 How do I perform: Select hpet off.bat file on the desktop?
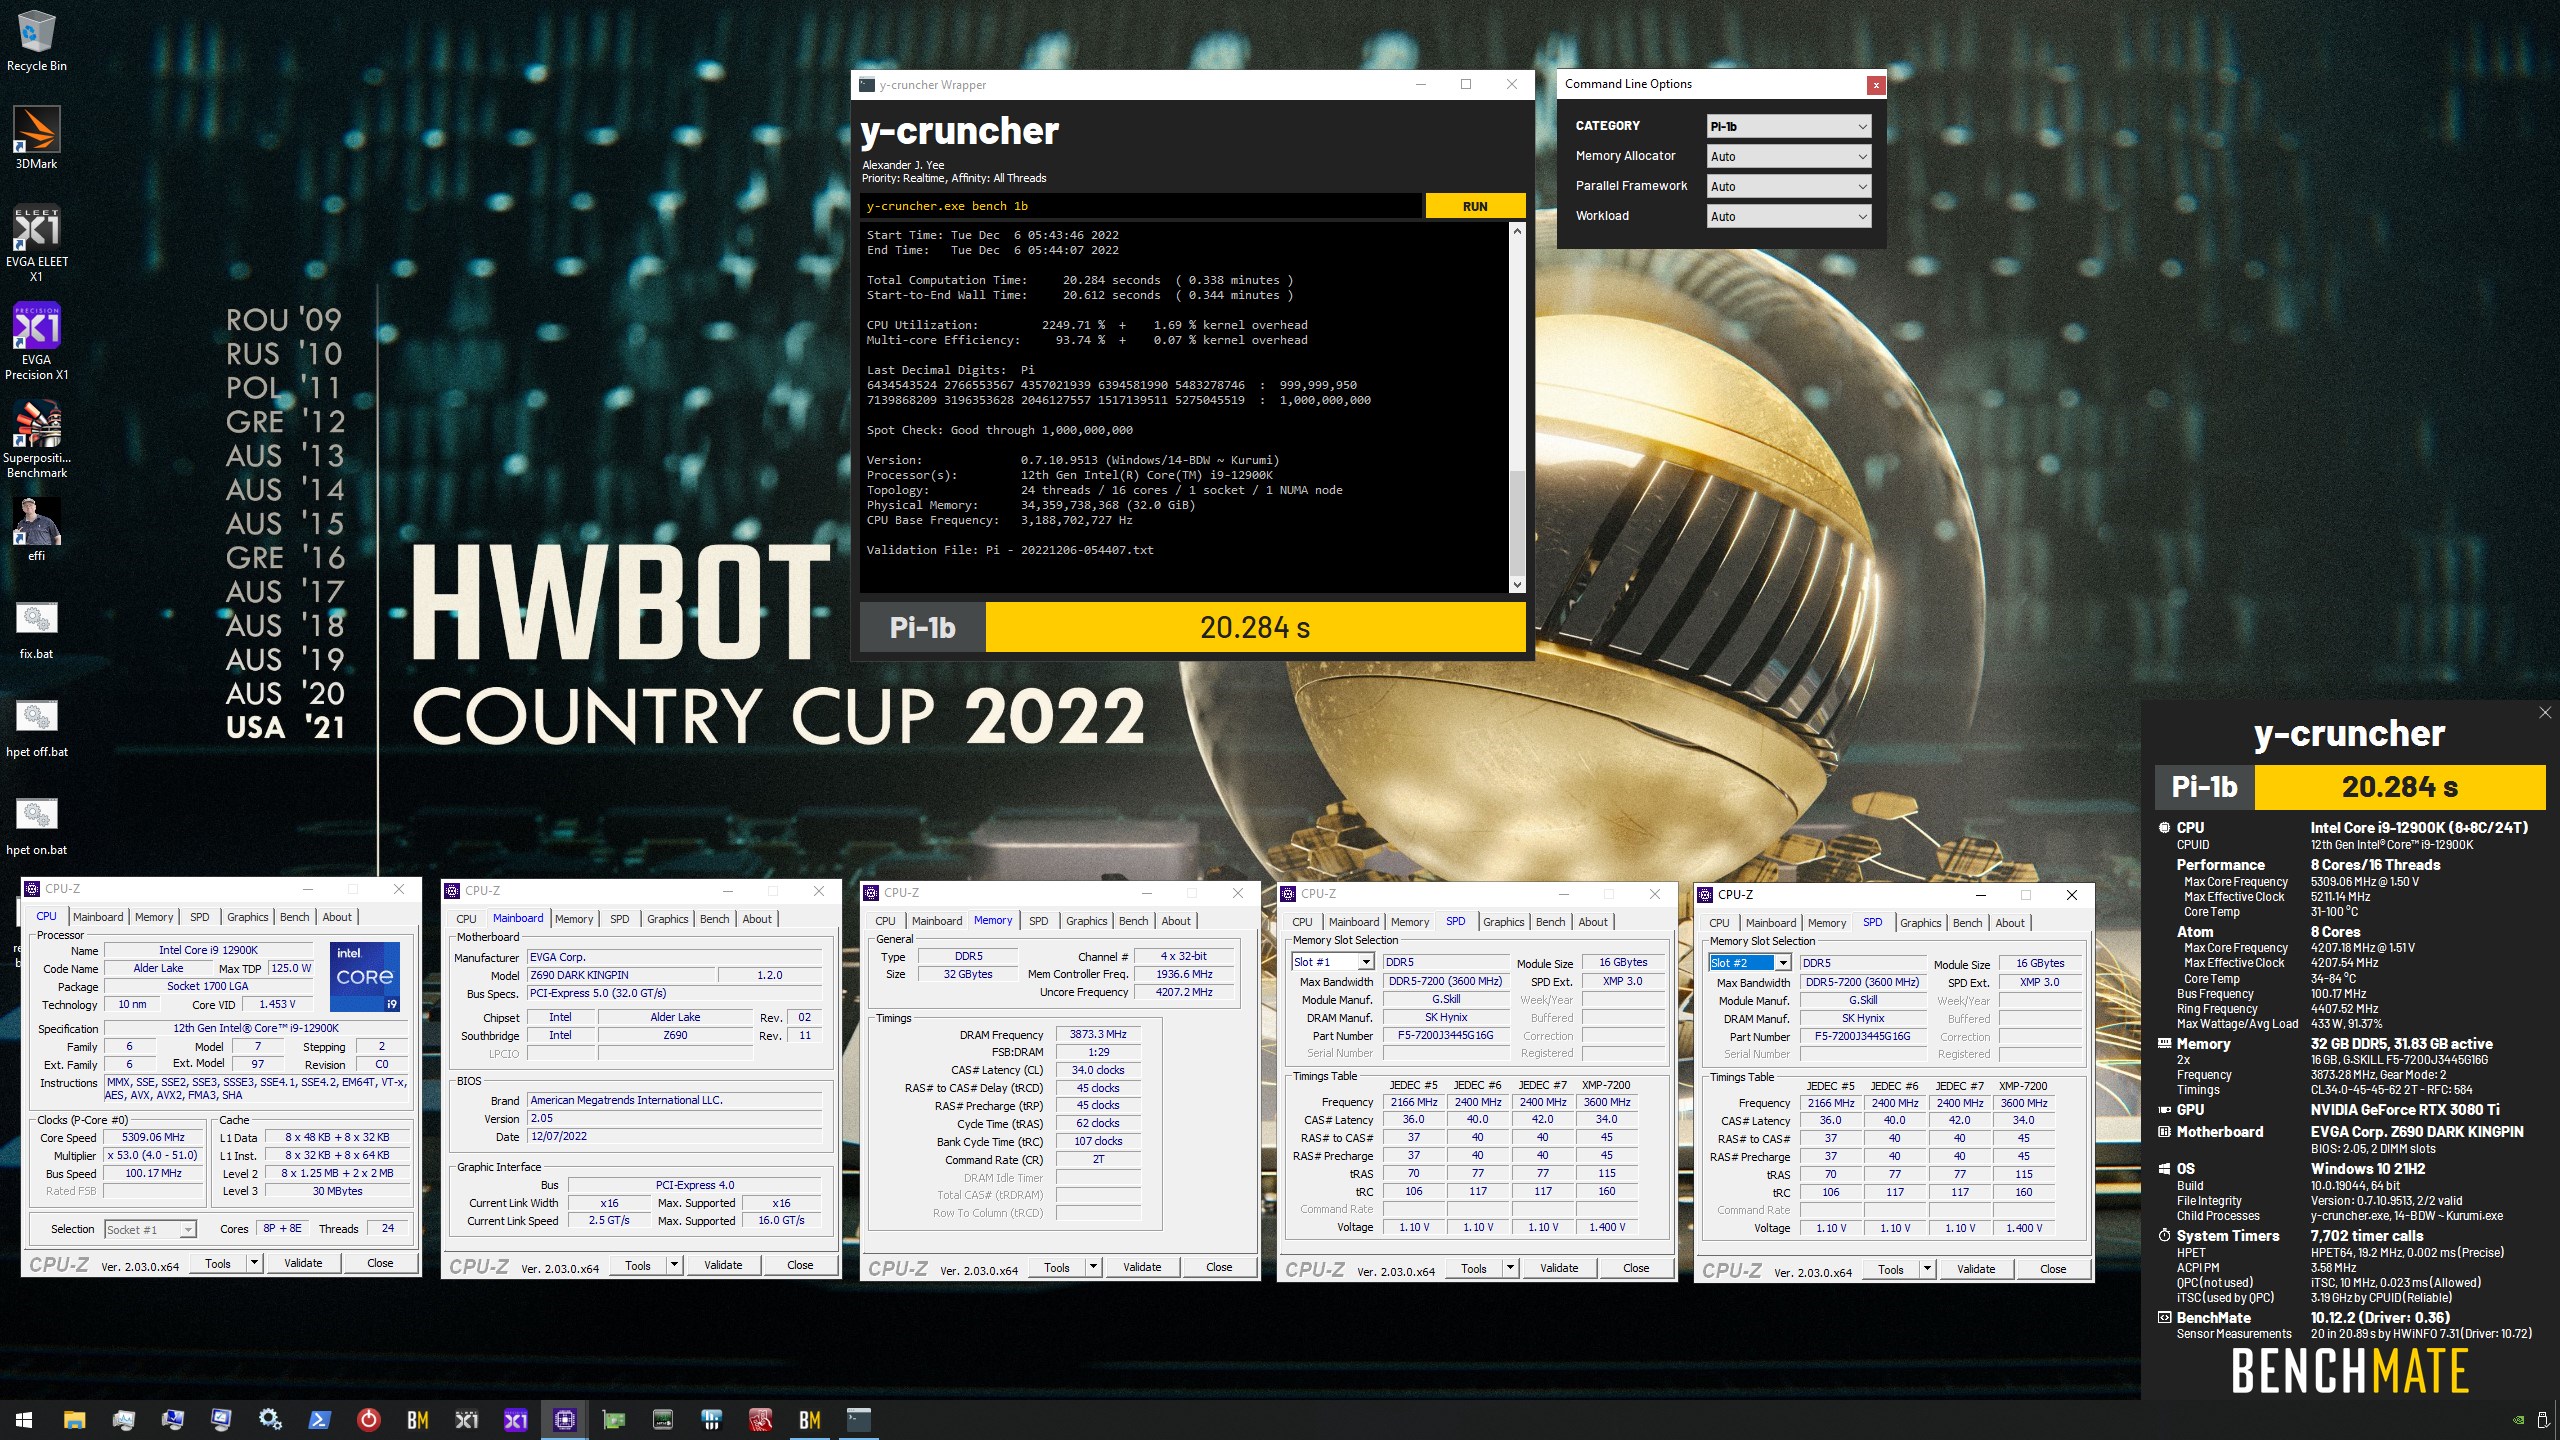(37, 728)
